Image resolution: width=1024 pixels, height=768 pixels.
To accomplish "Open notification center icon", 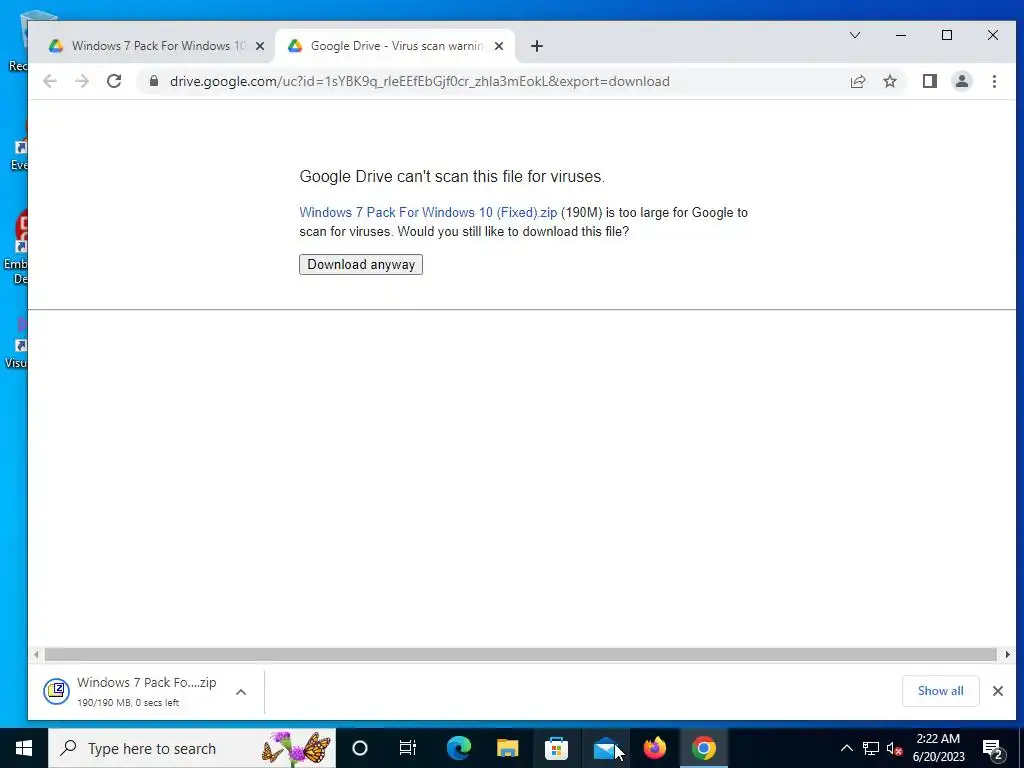I will pyautogui.click(x=993, y=748).
